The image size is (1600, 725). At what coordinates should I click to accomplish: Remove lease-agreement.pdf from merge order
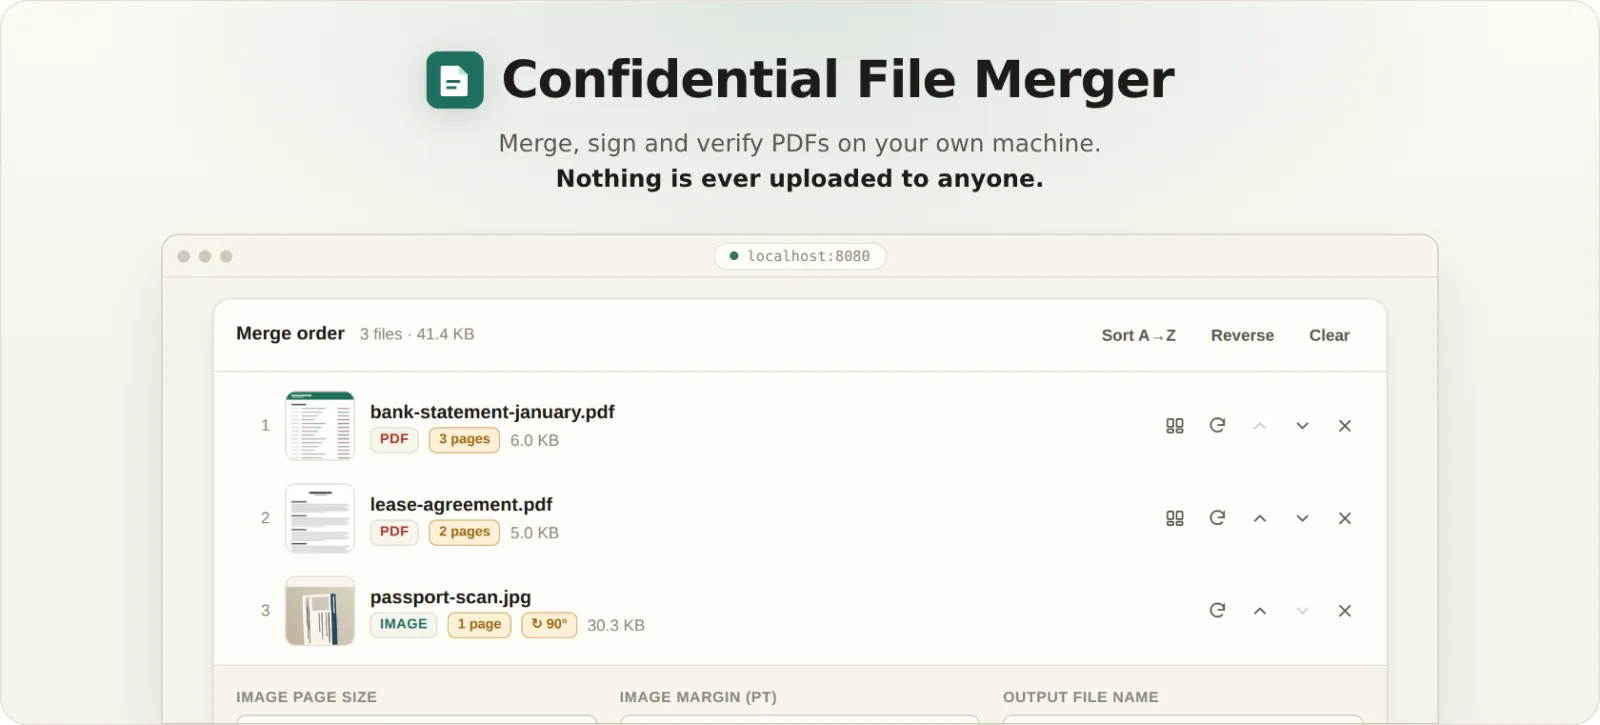pos(1345,518)
